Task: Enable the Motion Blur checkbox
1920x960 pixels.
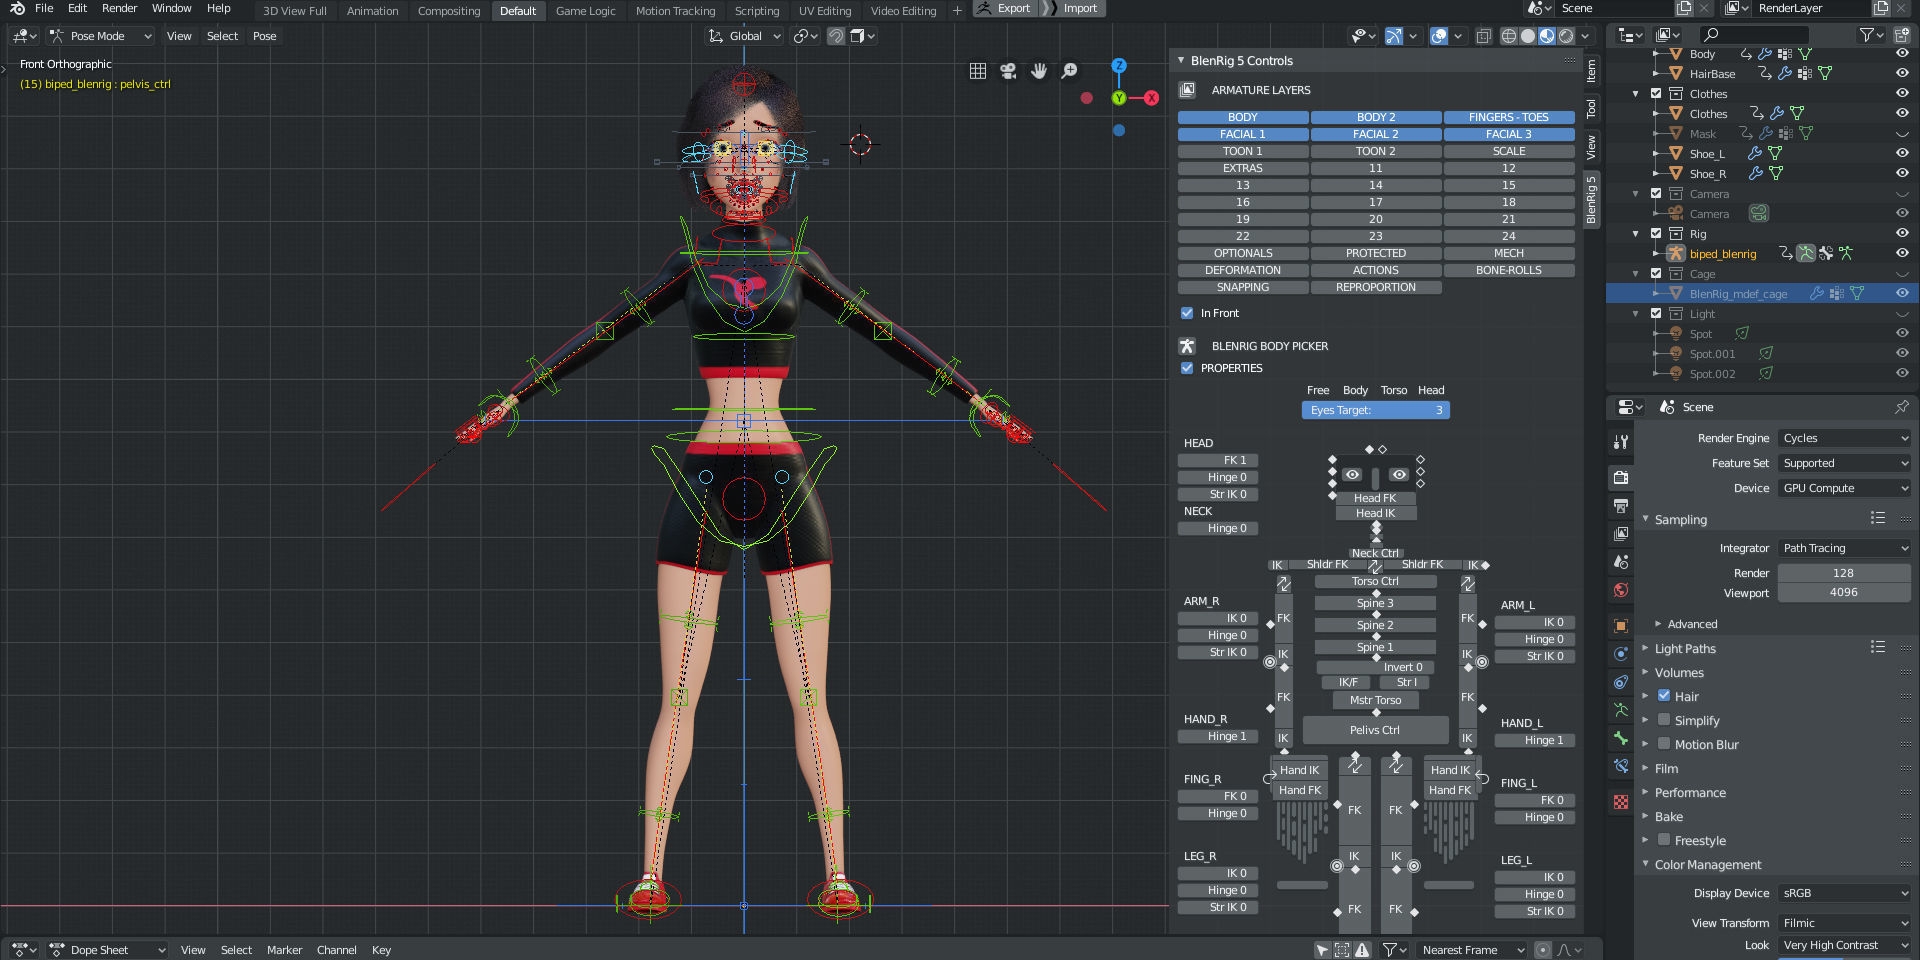Action: click(x=1664, y=744)
